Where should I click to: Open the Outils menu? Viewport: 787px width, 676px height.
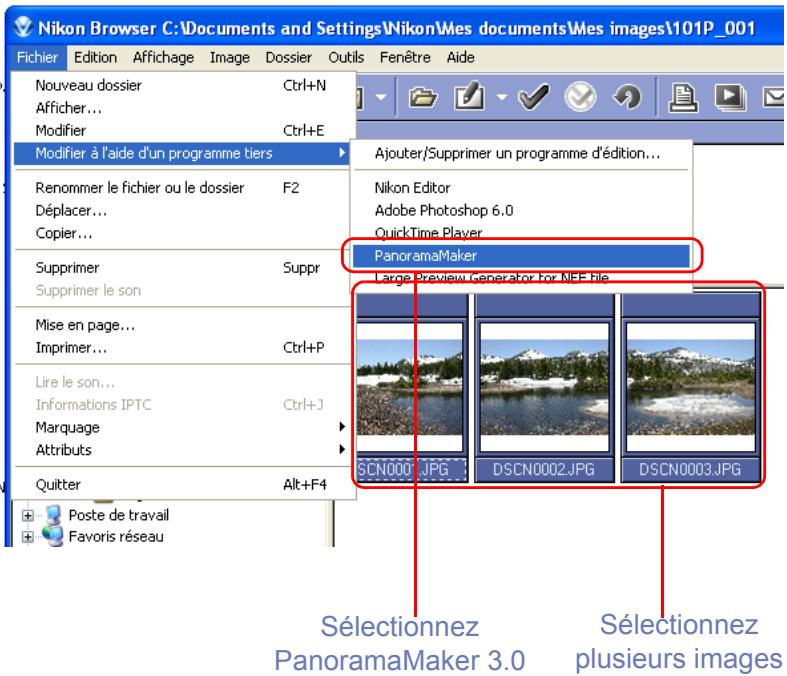click(346, 57)
